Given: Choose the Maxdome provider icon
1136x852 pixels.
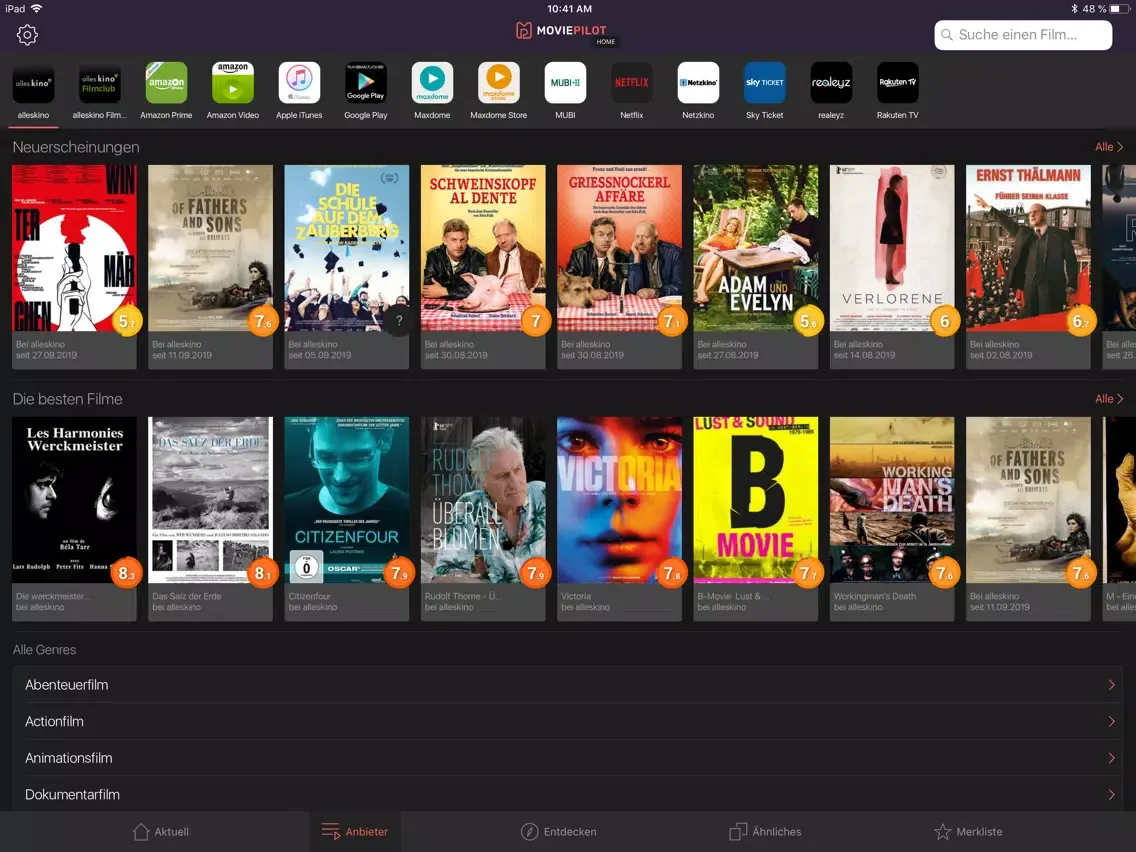Looking at the screenshot, I should coord(432,83).
